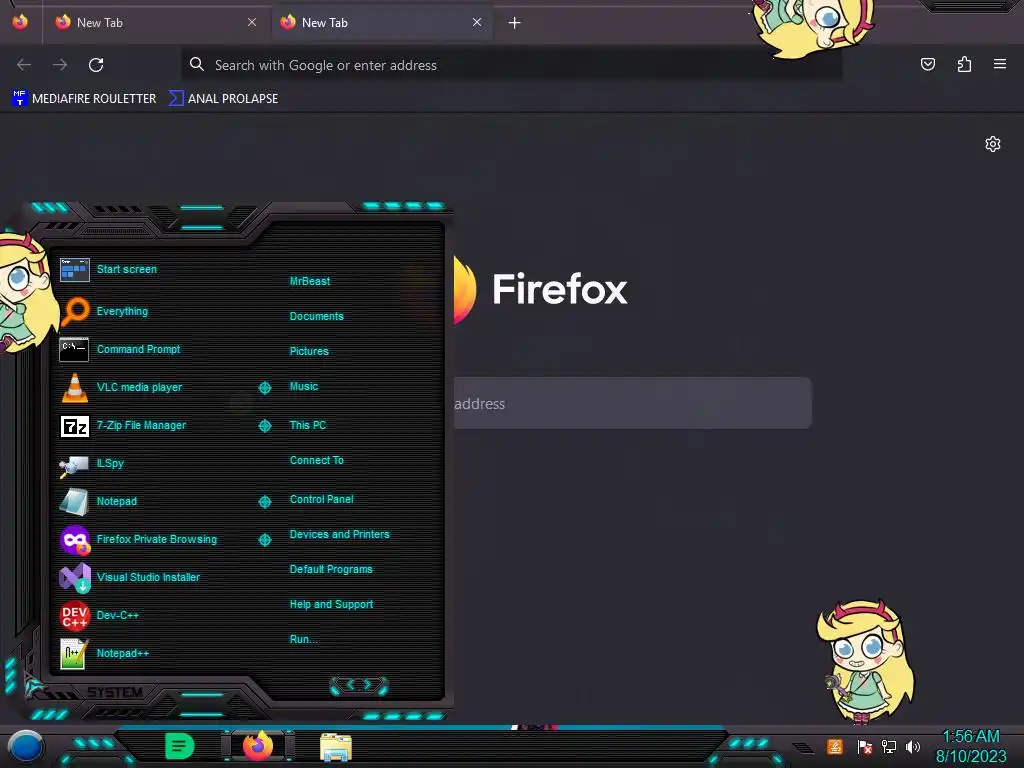The width and height of the screenshot is (1024, 768).
Task: Open new tab personalize gear icon
Action: point(993,144)
